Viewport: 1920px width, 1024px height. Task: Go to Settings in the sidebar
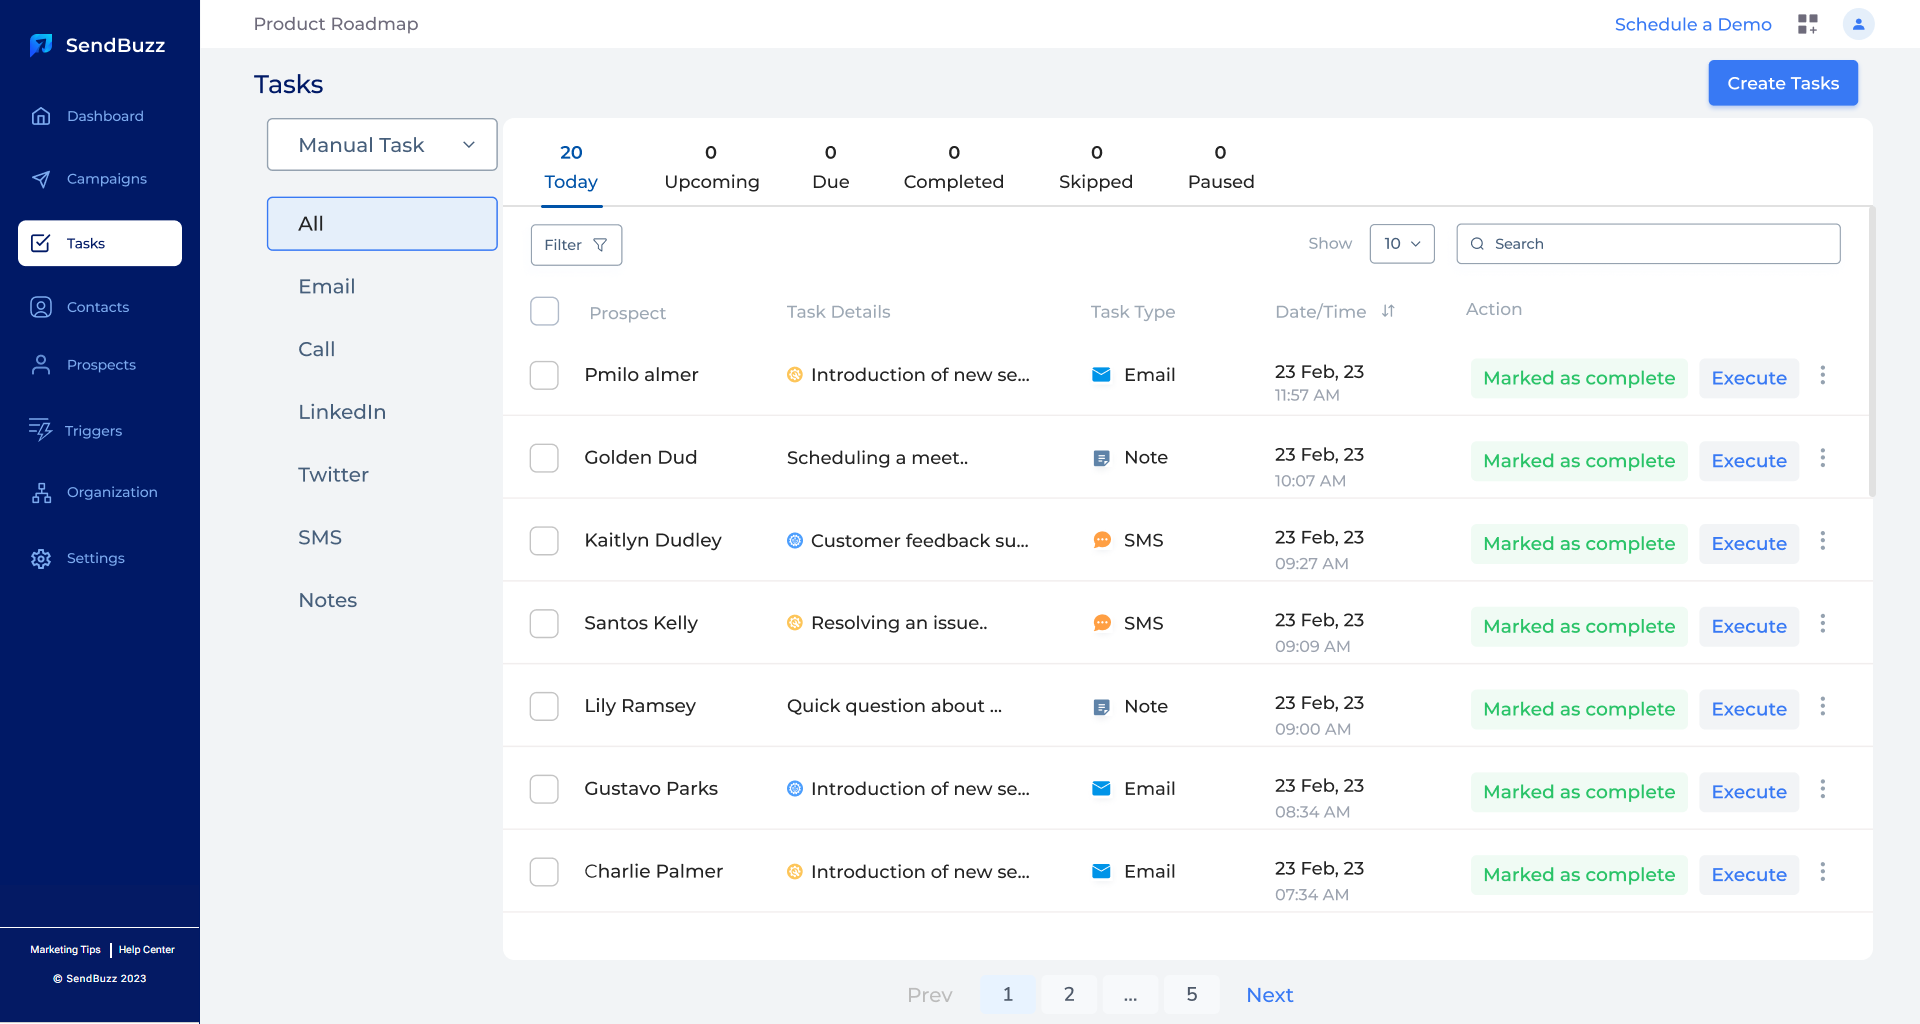click(95, 558)
